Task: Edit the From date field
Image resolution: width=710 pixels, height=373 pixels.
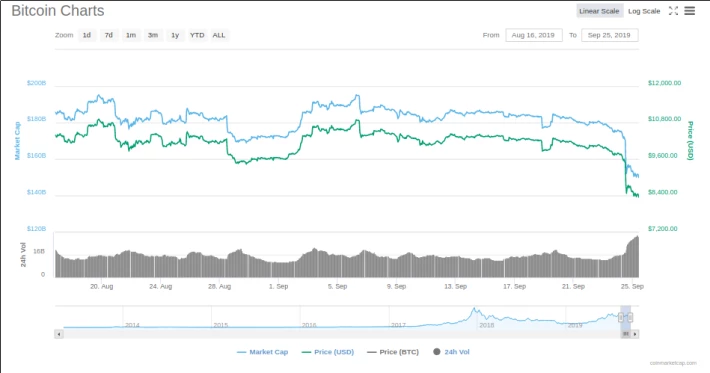Action: 533,35
